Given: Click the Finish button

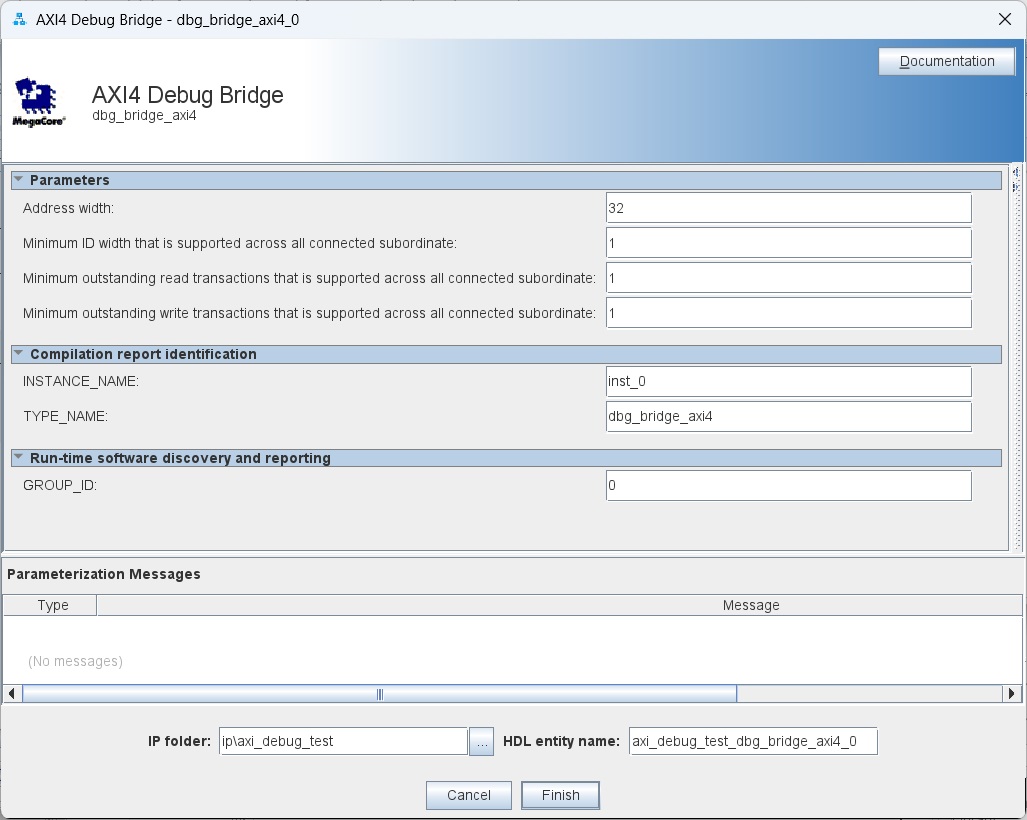Looking at the screenshot, I should pyautogui.click(x=560, y=795).
